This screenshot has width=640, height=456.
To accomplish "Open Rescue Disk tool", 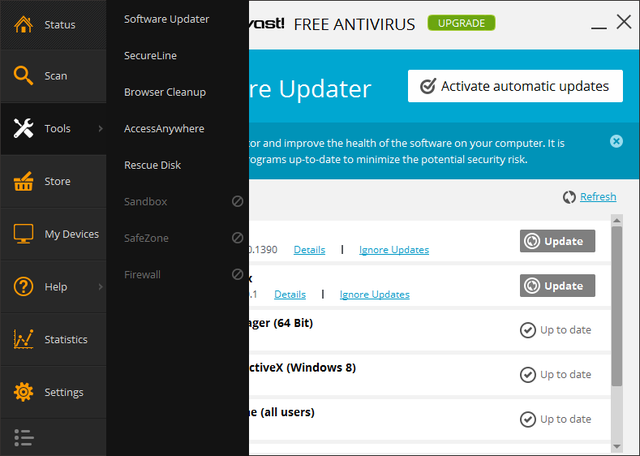I will point(152,165).
